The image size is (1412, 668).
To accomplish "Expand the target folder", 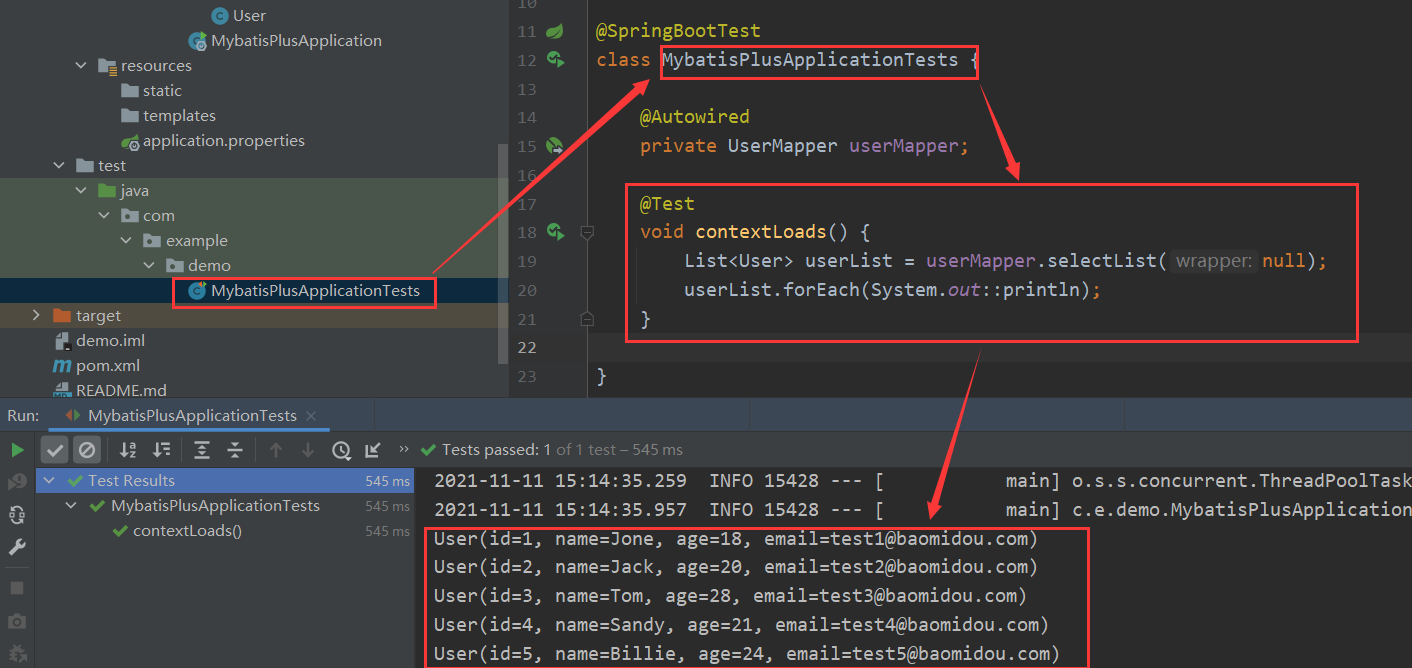I will (x=37, y=316).
